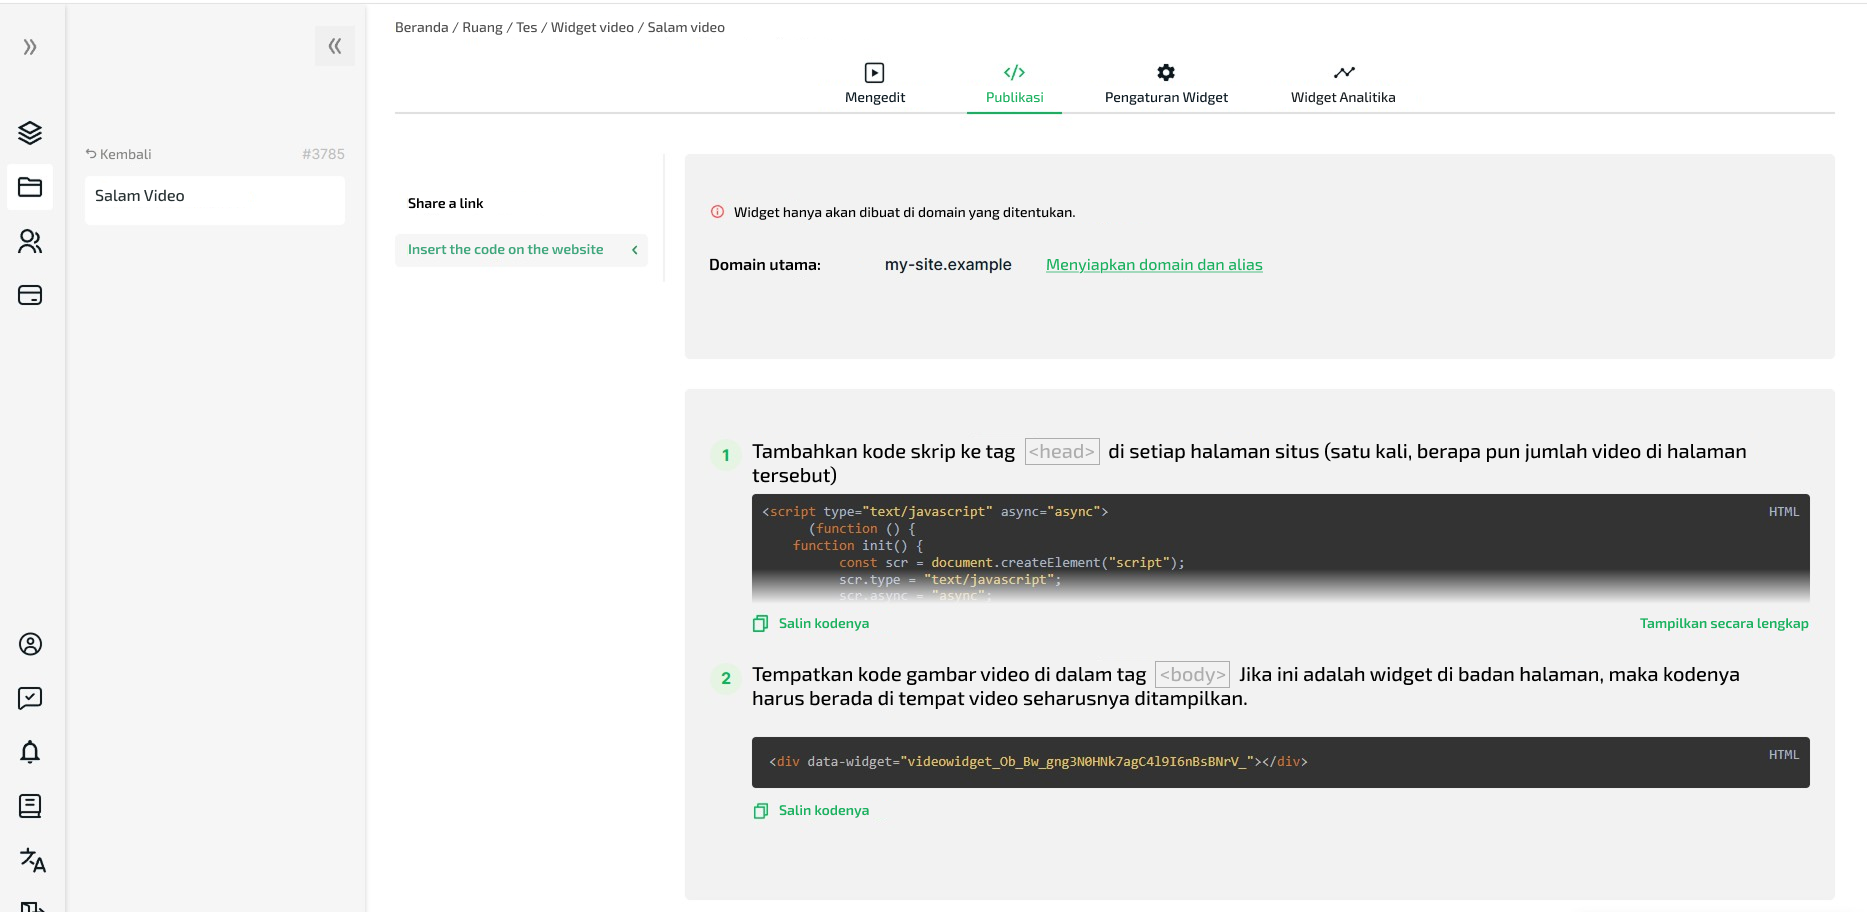Viewport: 1867px width, 912px height.
Task: Go back with Kembali link
Action: [x=118, y=154]
